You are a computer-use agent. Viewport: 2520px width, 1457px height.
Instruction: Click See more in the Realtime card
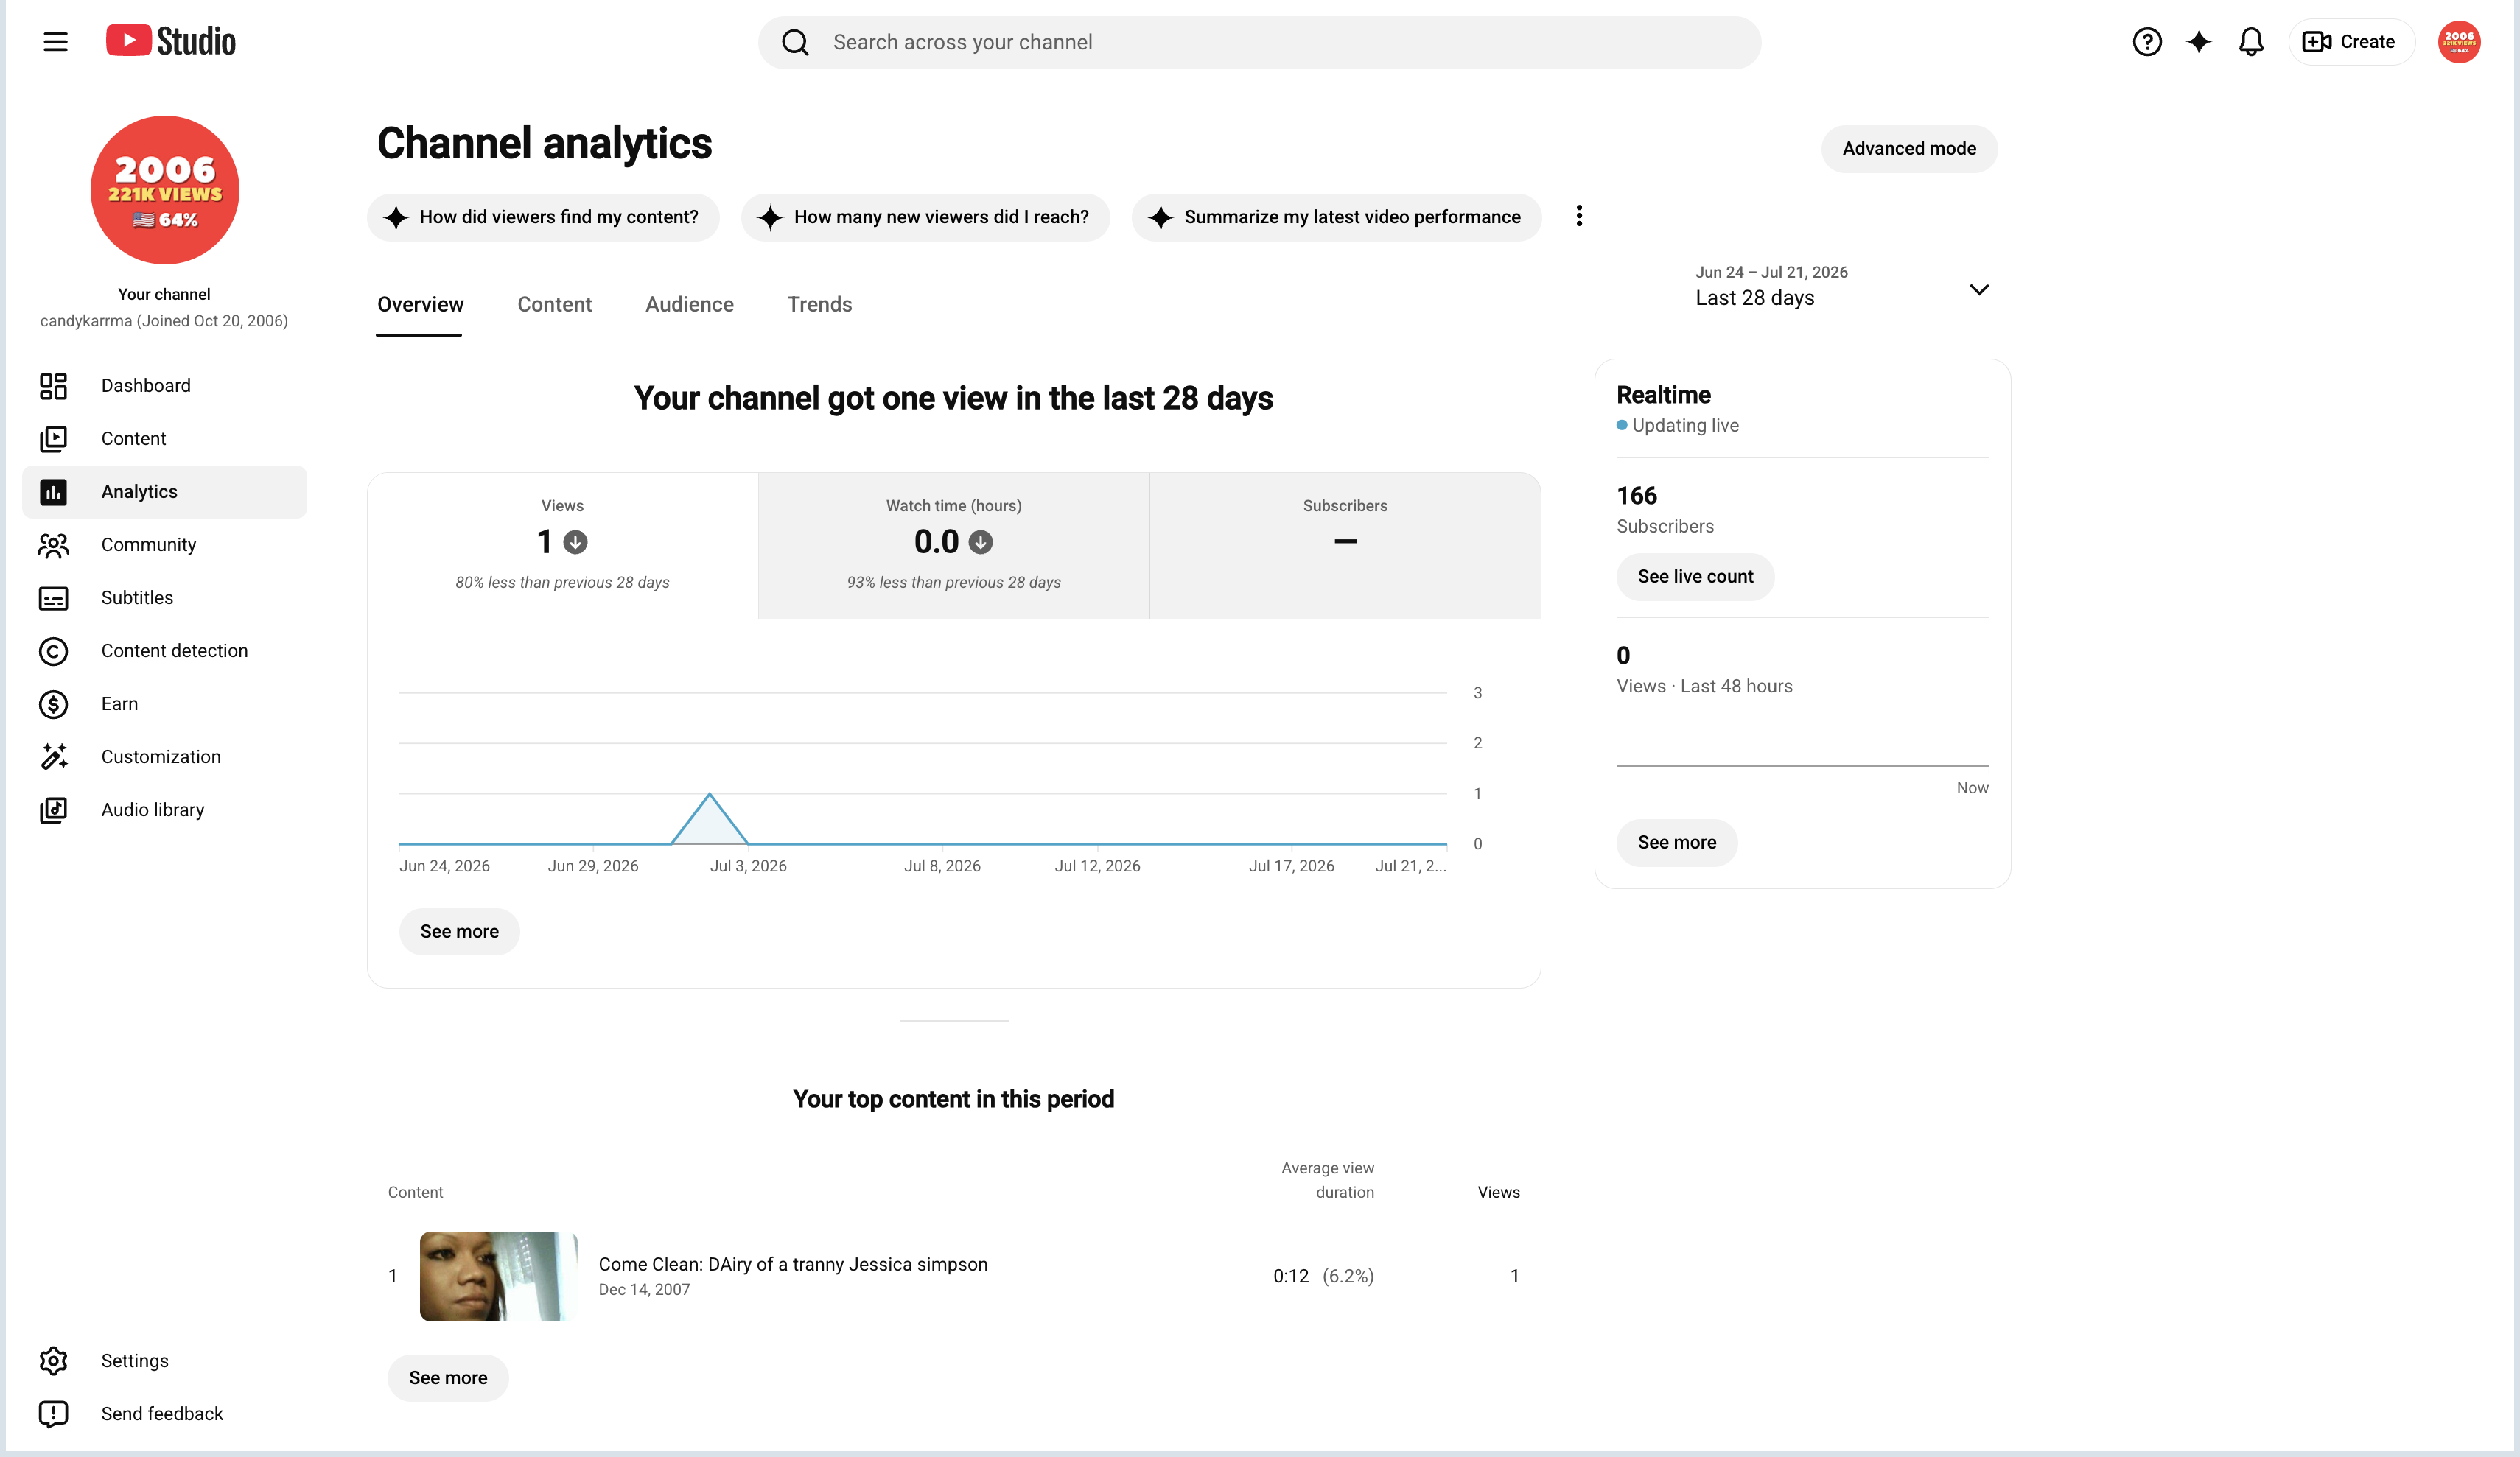(1676, 843)
